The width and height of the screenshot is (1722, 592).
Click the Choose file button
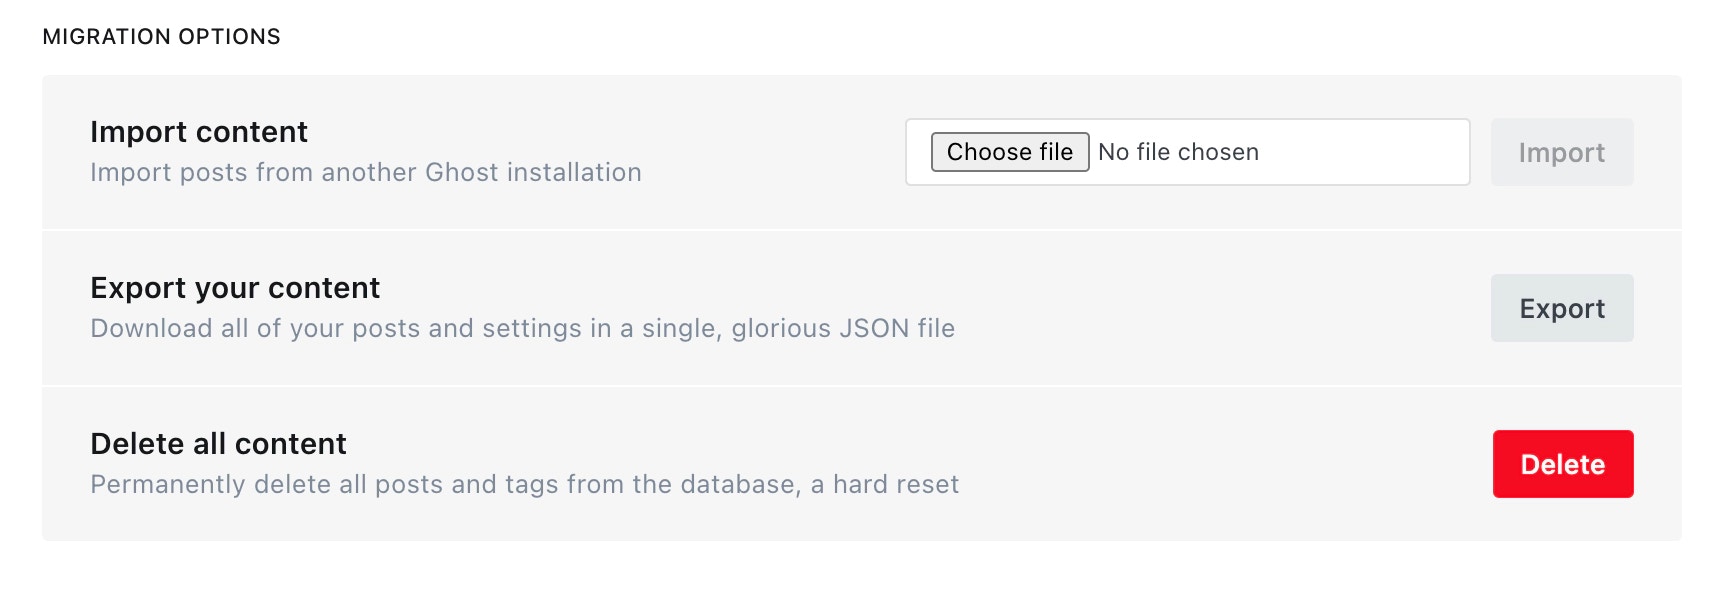tap(1009, 152)
